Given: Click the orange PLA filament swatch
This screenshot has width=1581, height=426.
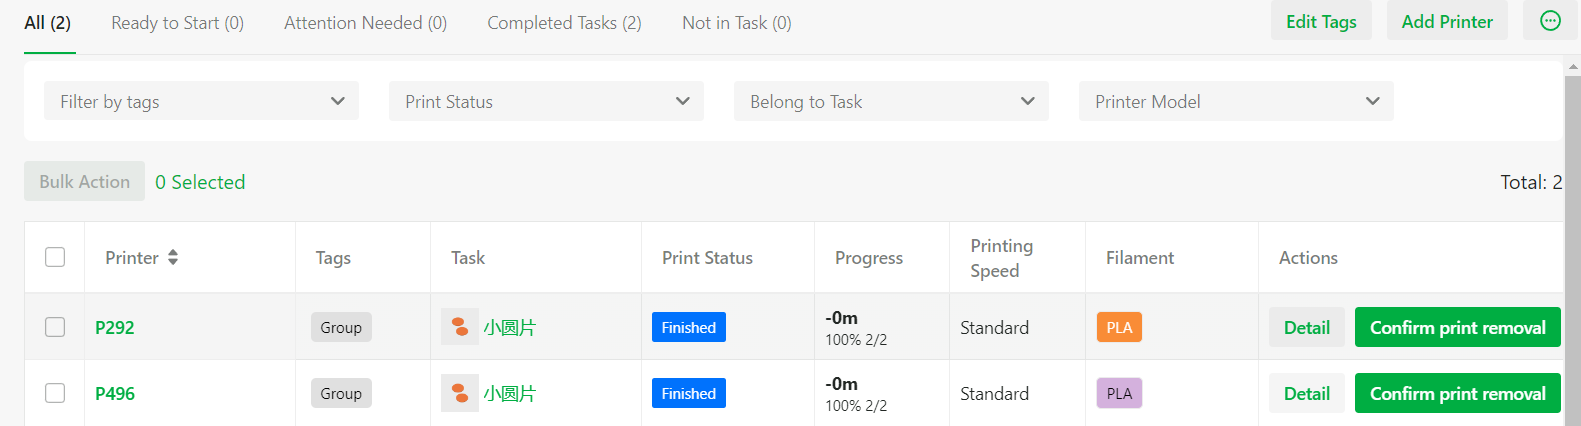Looking at the screenshot, I should (1119, 327).
